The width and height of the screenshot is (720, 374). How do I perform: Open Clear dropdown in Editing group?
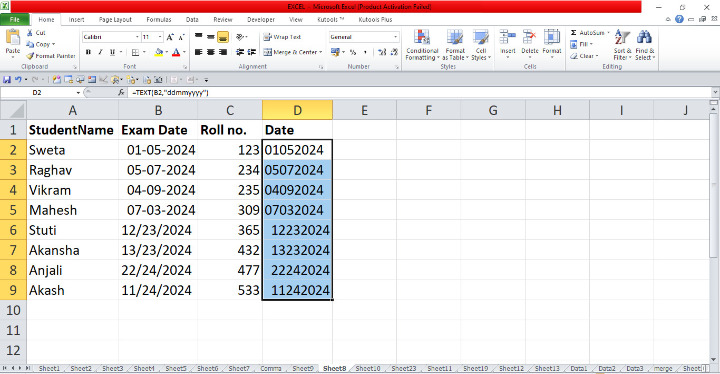point(585,56)
